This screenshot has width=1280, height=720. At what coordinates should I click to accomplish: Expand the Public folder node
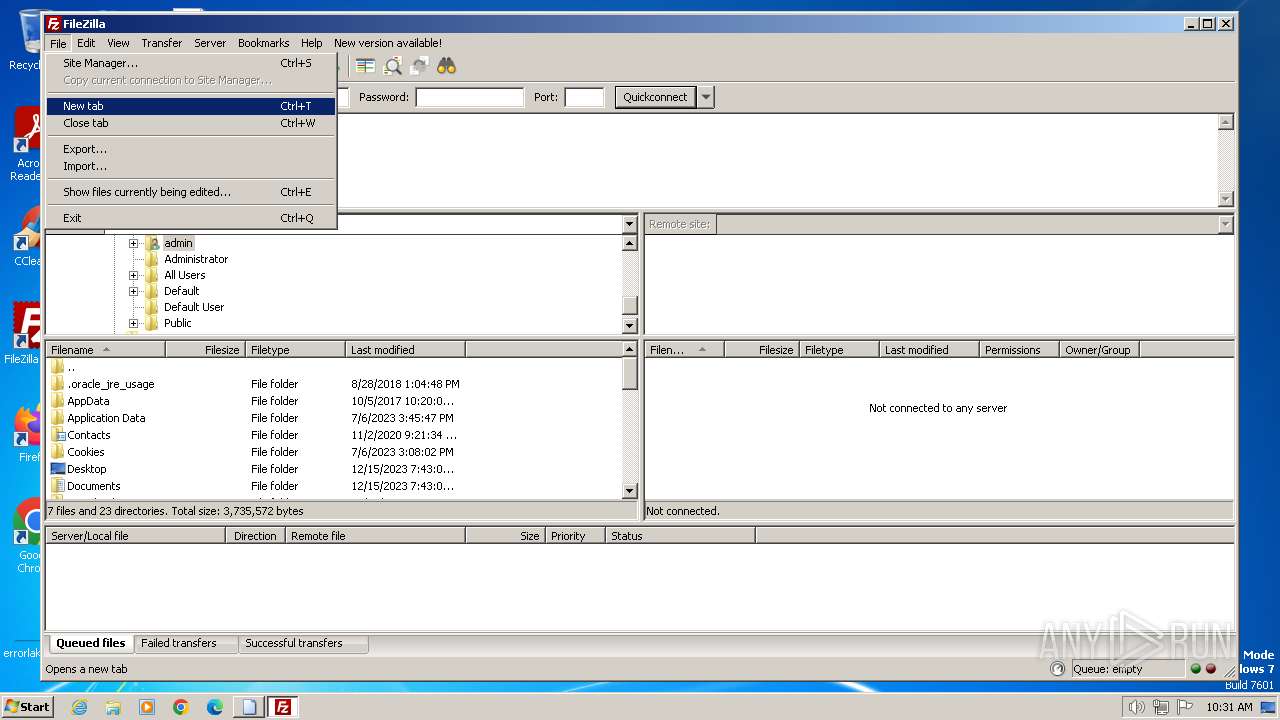(x=133, y=323)
